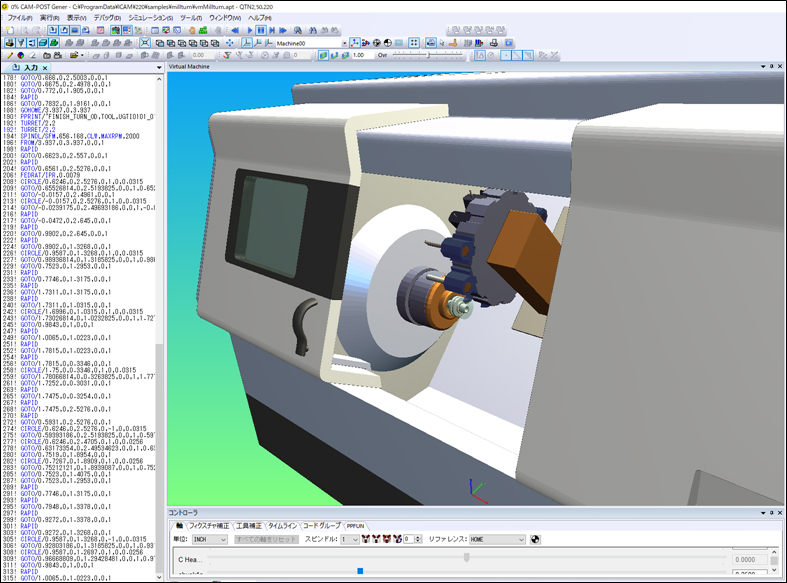The image size is (787, 583).
Task: Toggle the green-blue solid display icon
Action: [323, 56]
